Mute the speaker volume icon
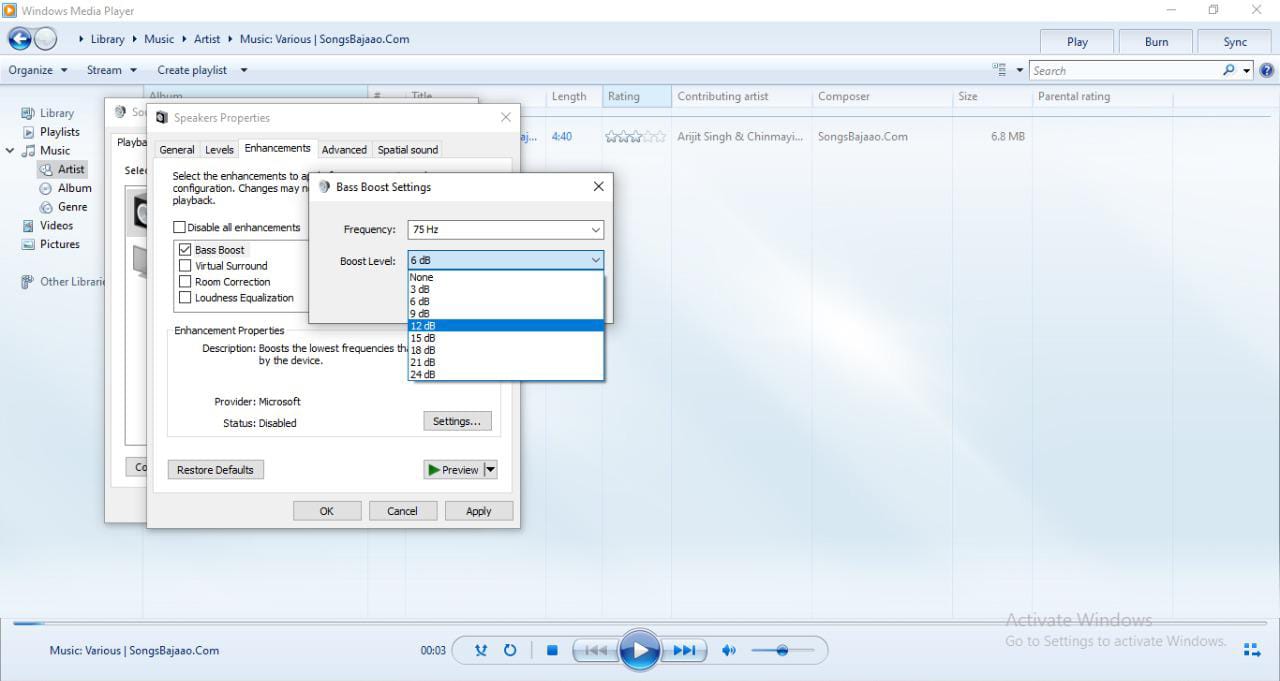This screenshot has width=1280, height=681. pos(729,650)
